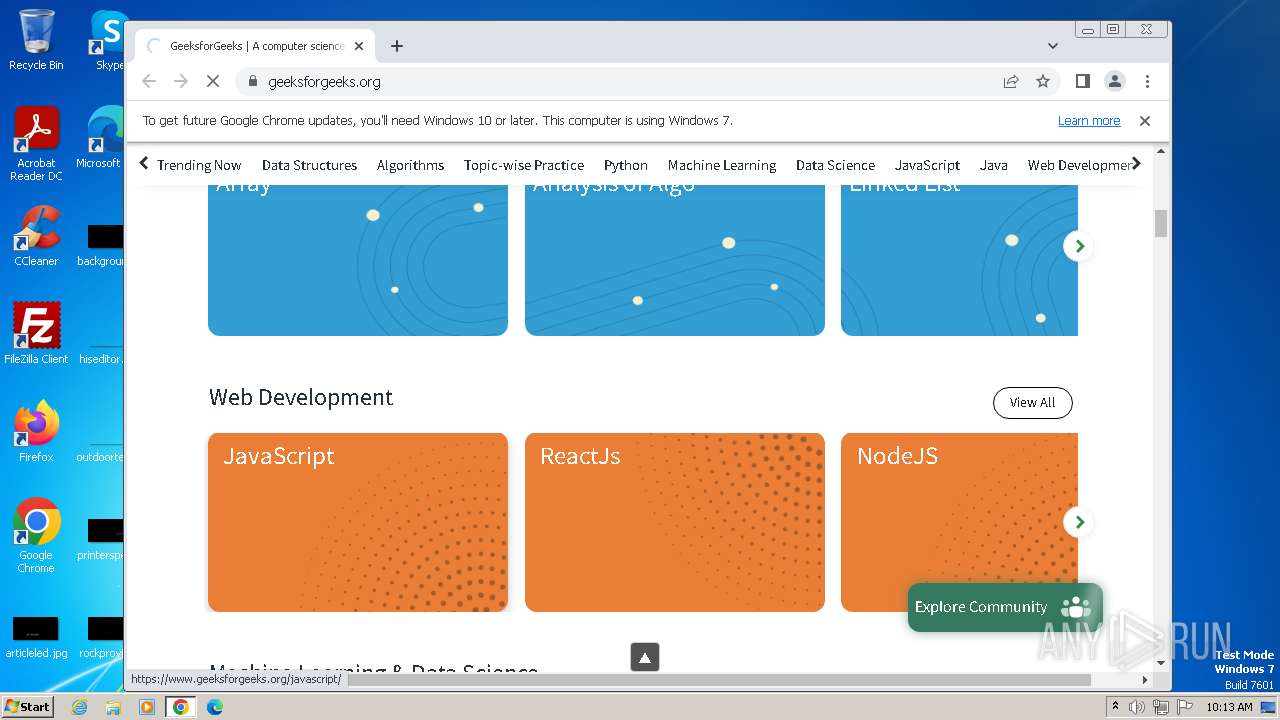The height and width of the screenshot is (720, 1280).
Task: Open Trending Now in the nav bar
Action: click(199, 165)
